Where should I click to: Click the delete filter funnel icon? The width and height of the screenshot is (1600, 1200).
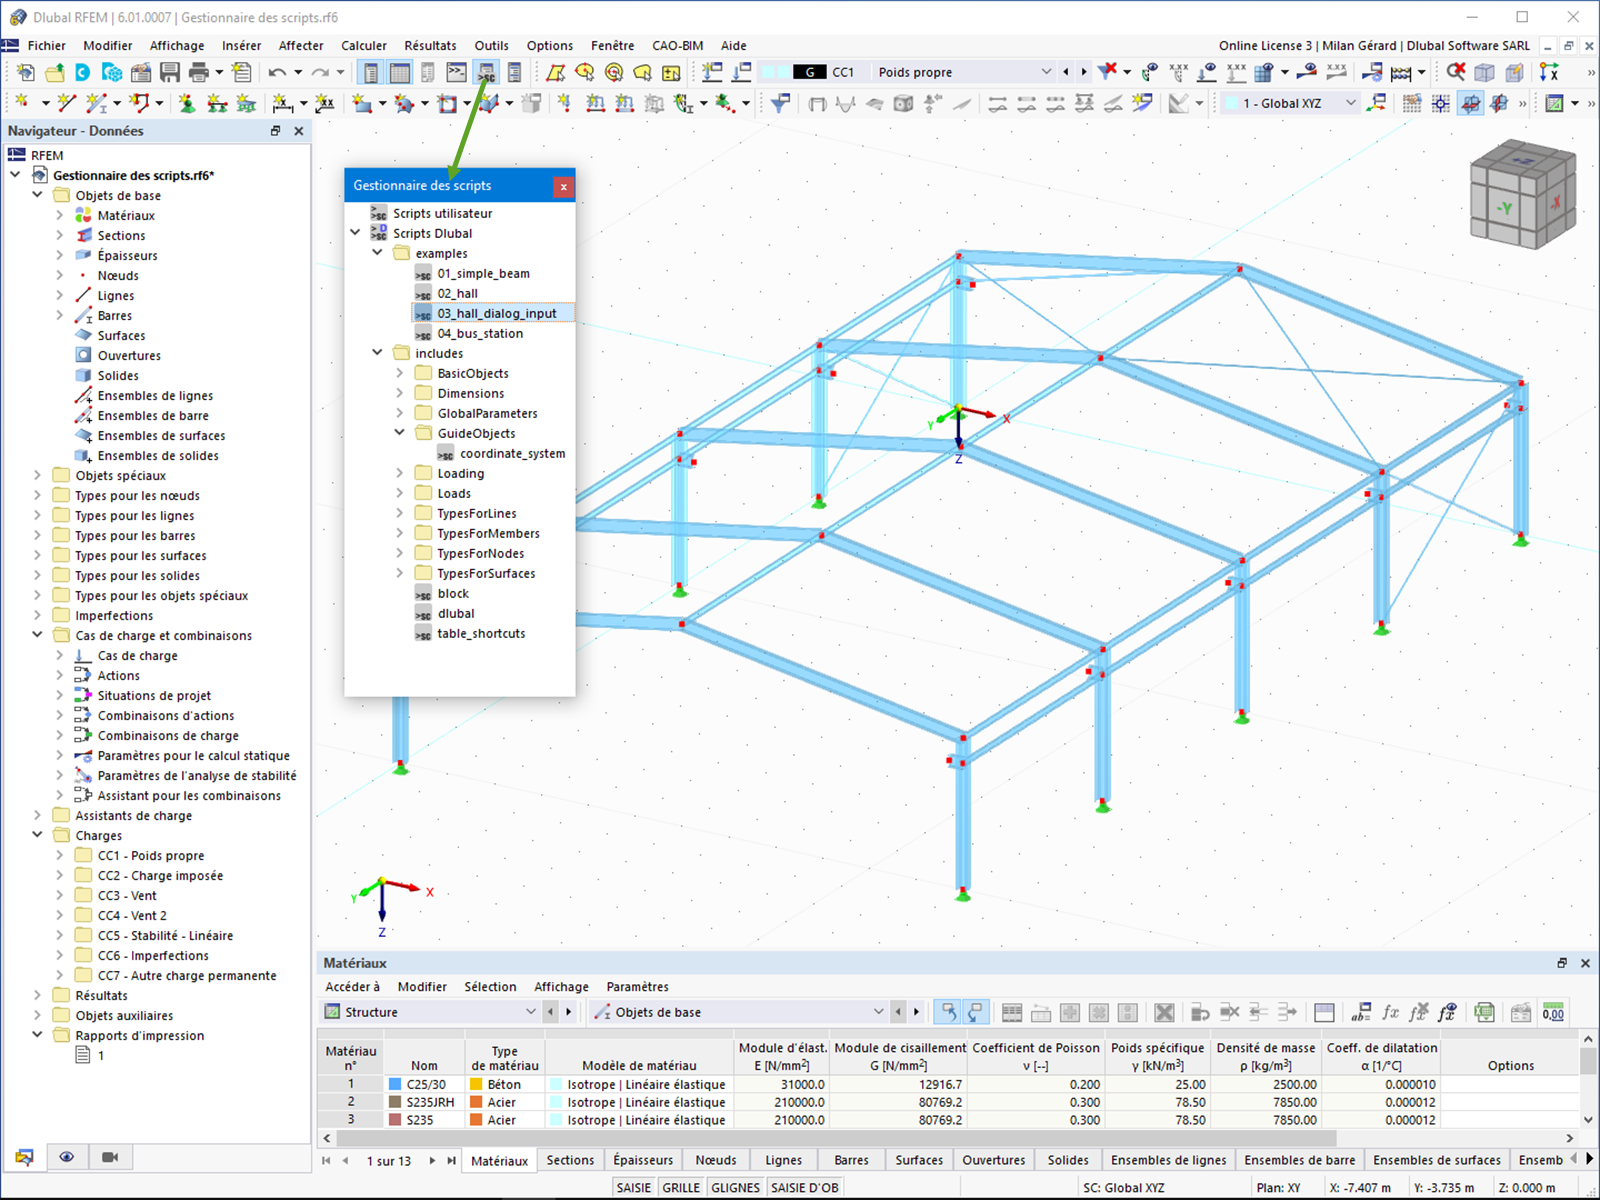tap(1107, 71)
